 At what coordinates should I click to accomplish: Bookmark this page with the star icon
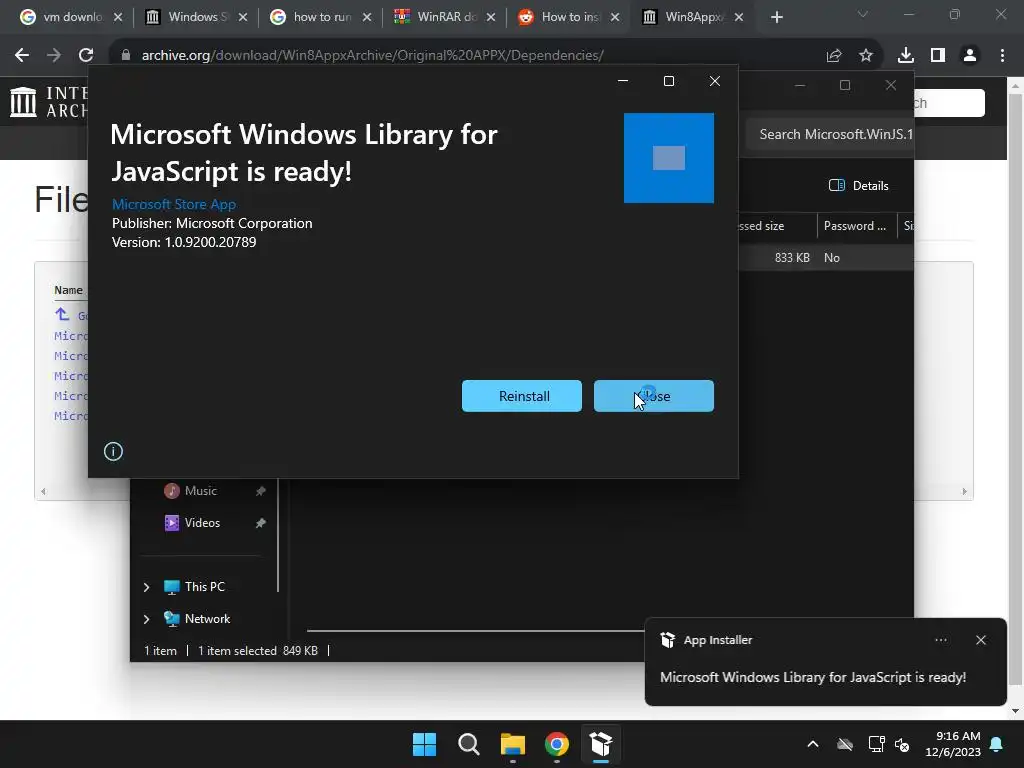pyautogui.click(x=866, y=56)
